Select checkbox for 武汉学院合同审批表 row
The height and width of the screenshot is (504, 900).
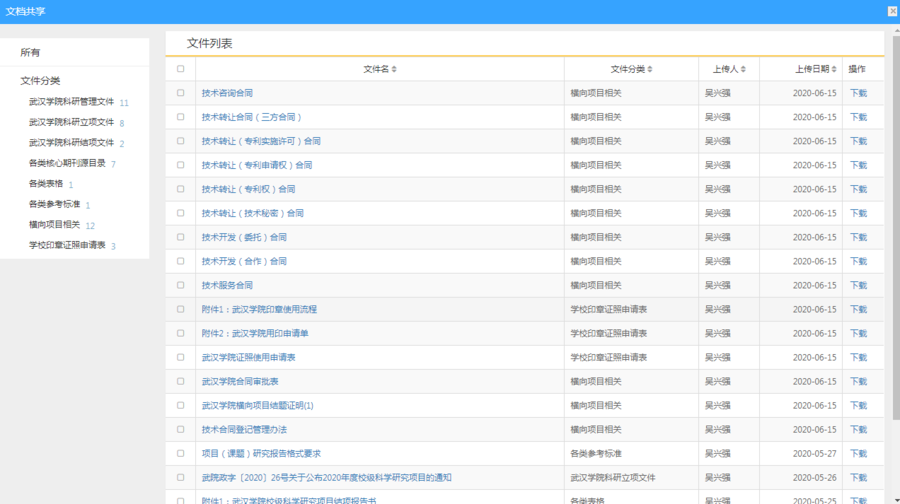coord(180,381)
